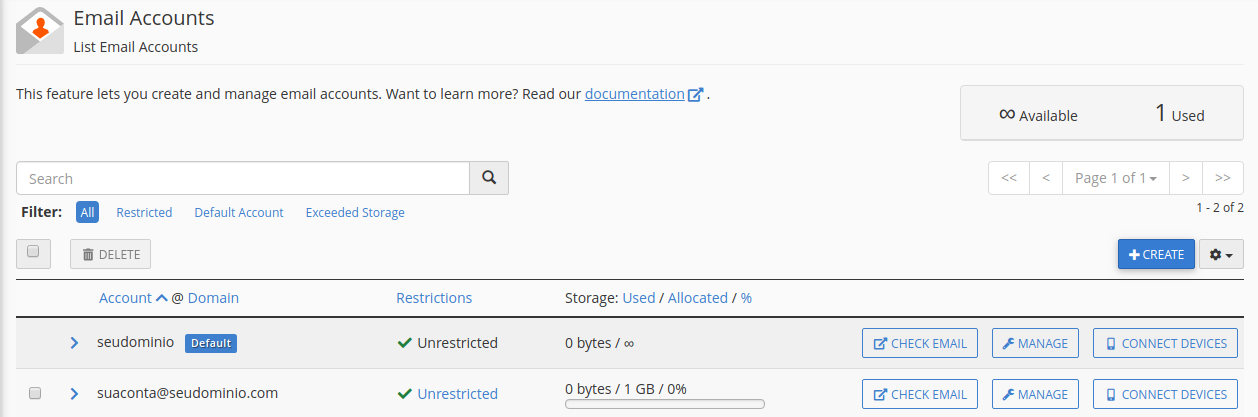Click the external link icon beside documentation

coord(696,95)
